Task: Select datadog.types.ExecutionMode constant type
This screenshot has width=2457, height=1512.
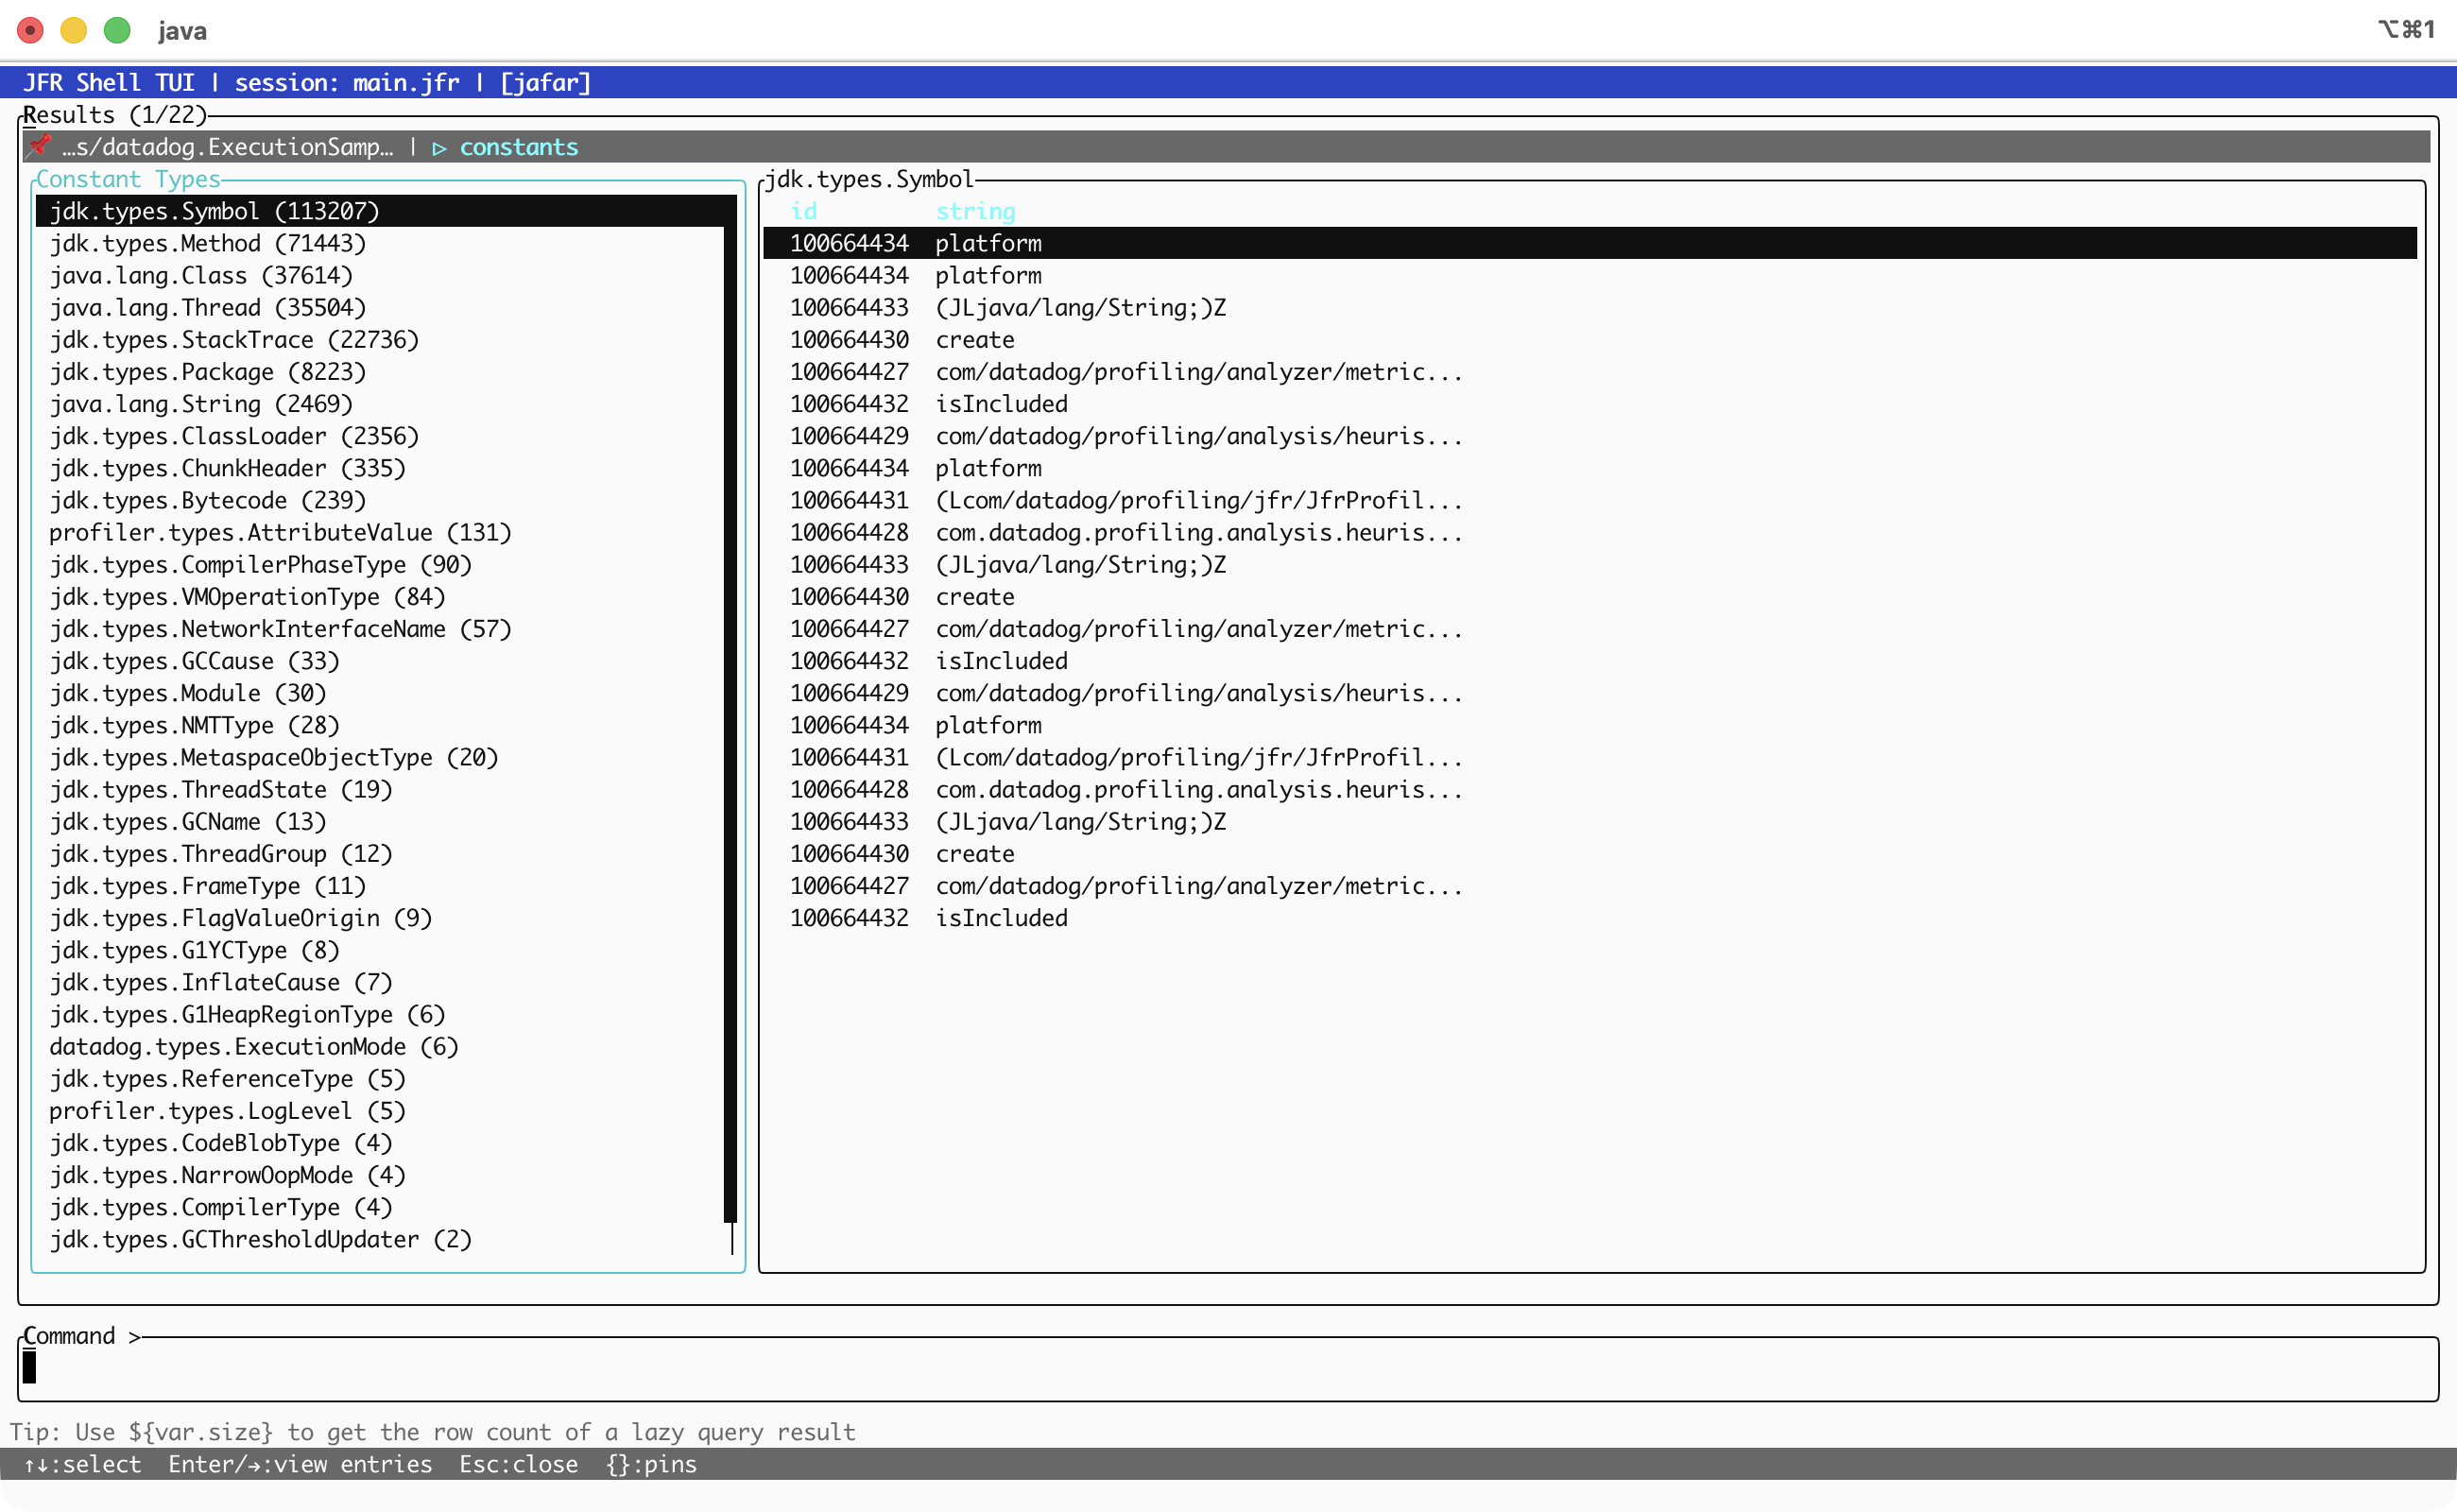Action: click(x=254, y=1046)
